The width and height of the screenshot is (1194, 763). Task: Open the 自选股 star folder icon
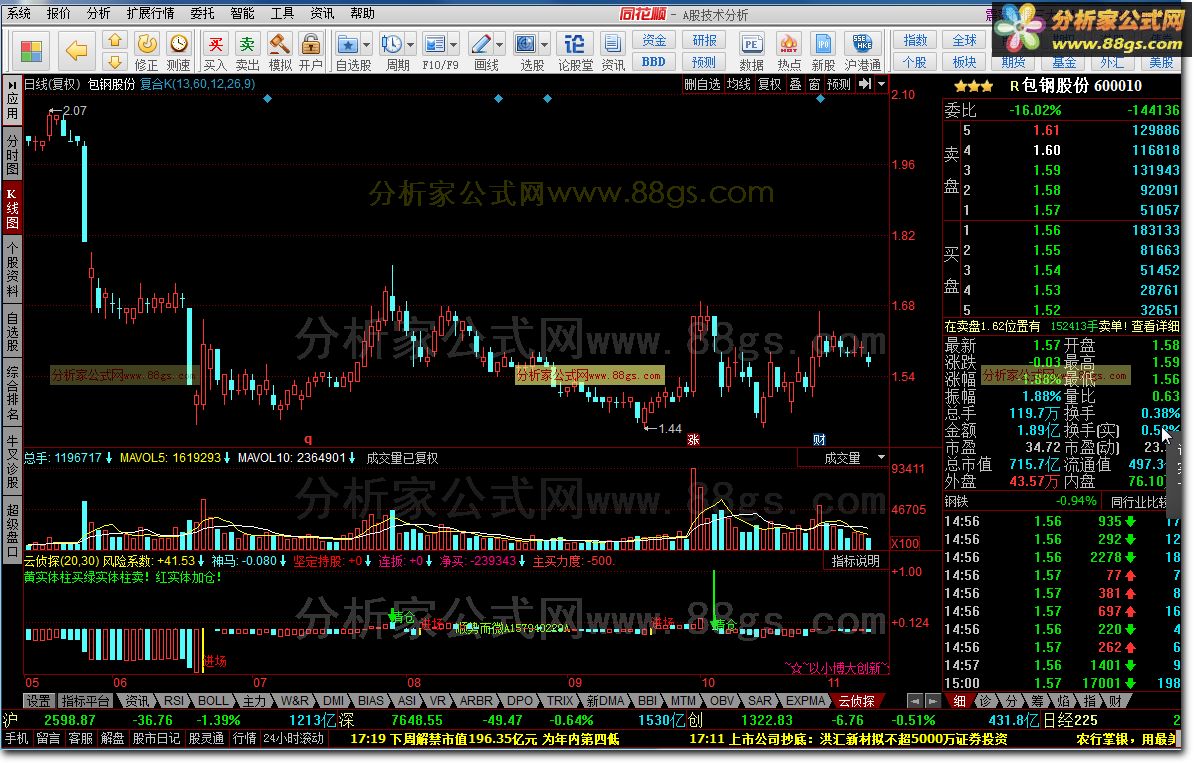[348, 44]
